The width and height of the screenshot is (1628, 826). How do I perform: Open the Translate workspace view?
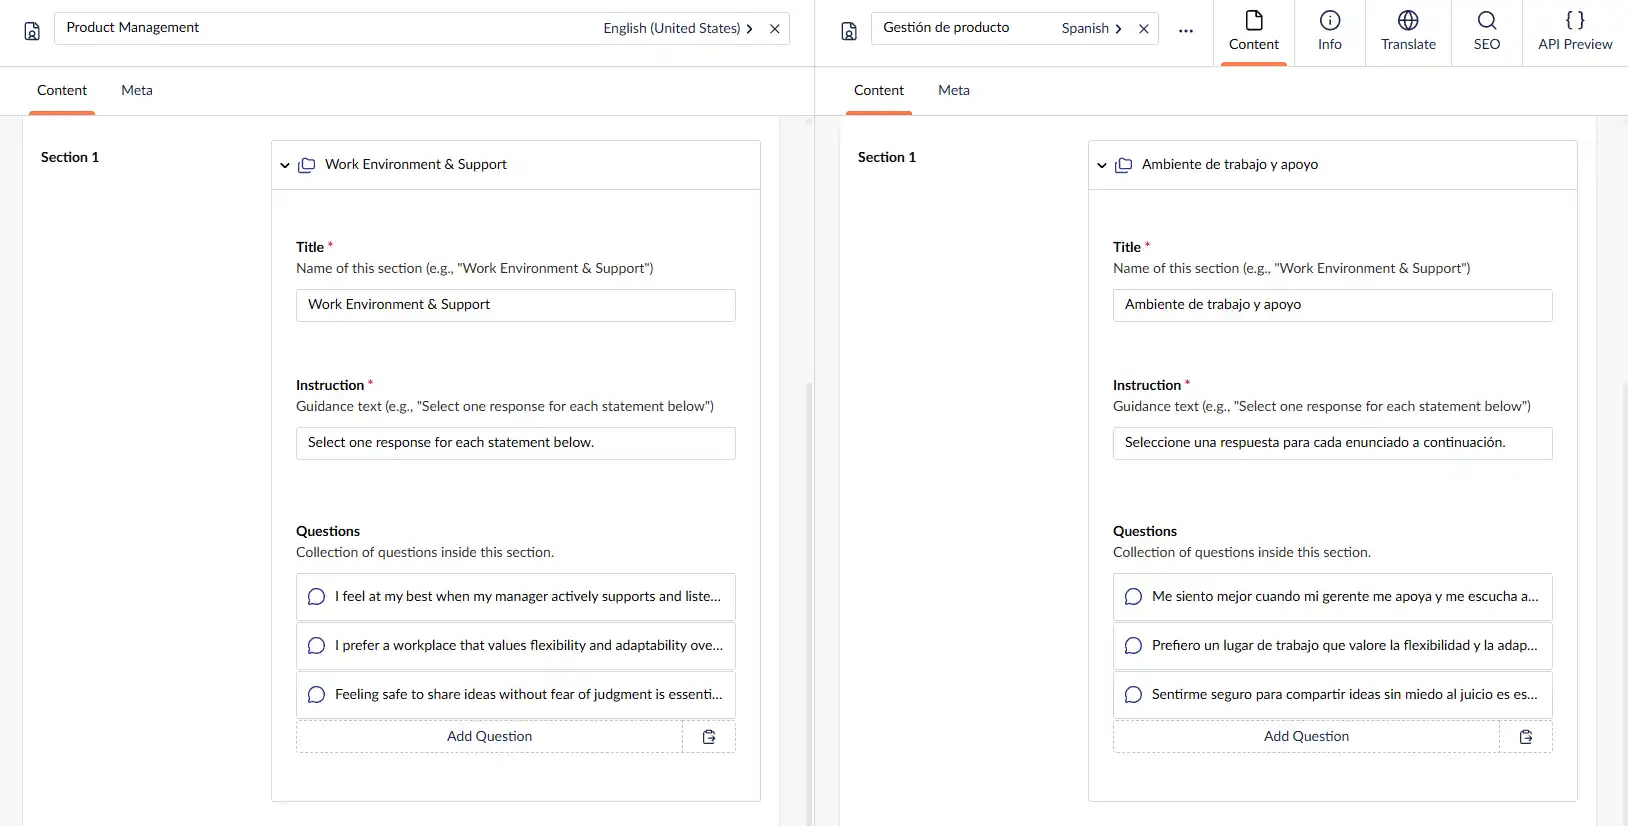[1408, 33]
